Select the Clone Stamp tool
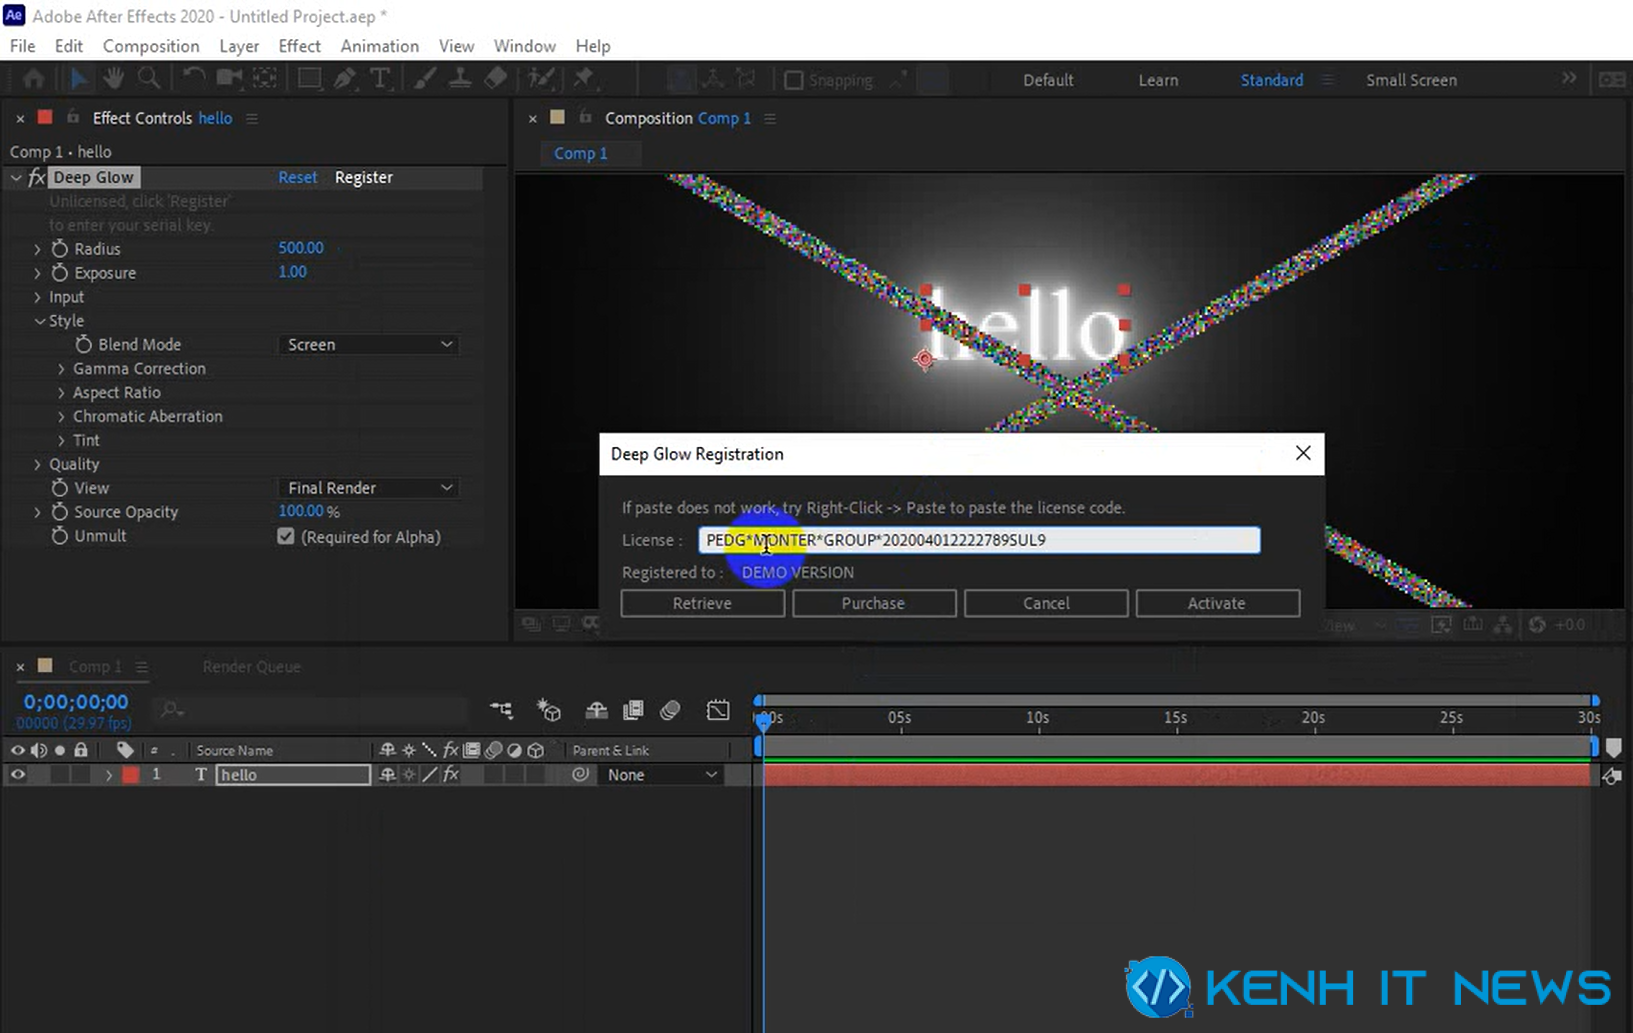 460,79
